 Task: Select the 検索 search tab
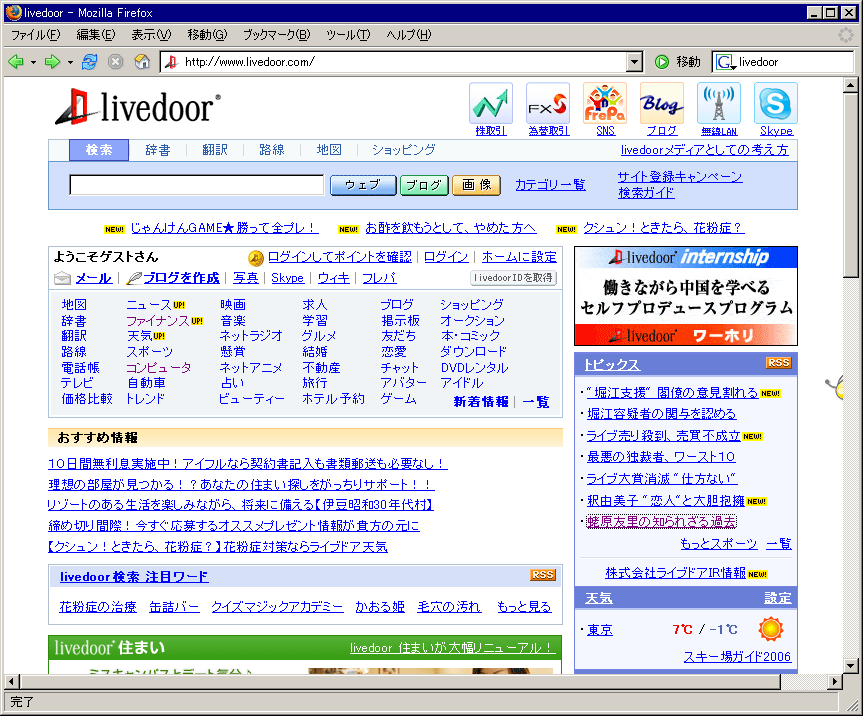(99, 150)
